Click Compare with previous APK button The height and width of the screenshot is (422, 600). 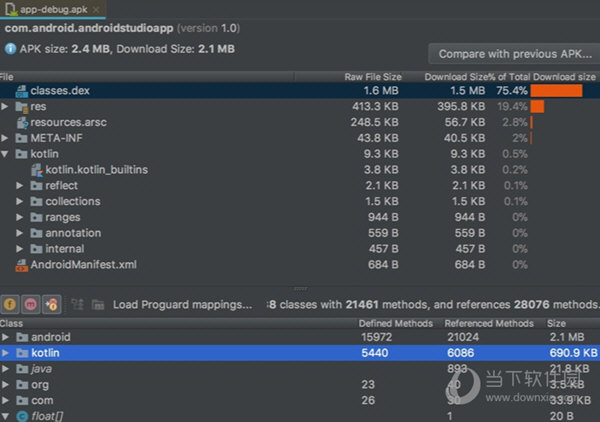pos(515,54)
